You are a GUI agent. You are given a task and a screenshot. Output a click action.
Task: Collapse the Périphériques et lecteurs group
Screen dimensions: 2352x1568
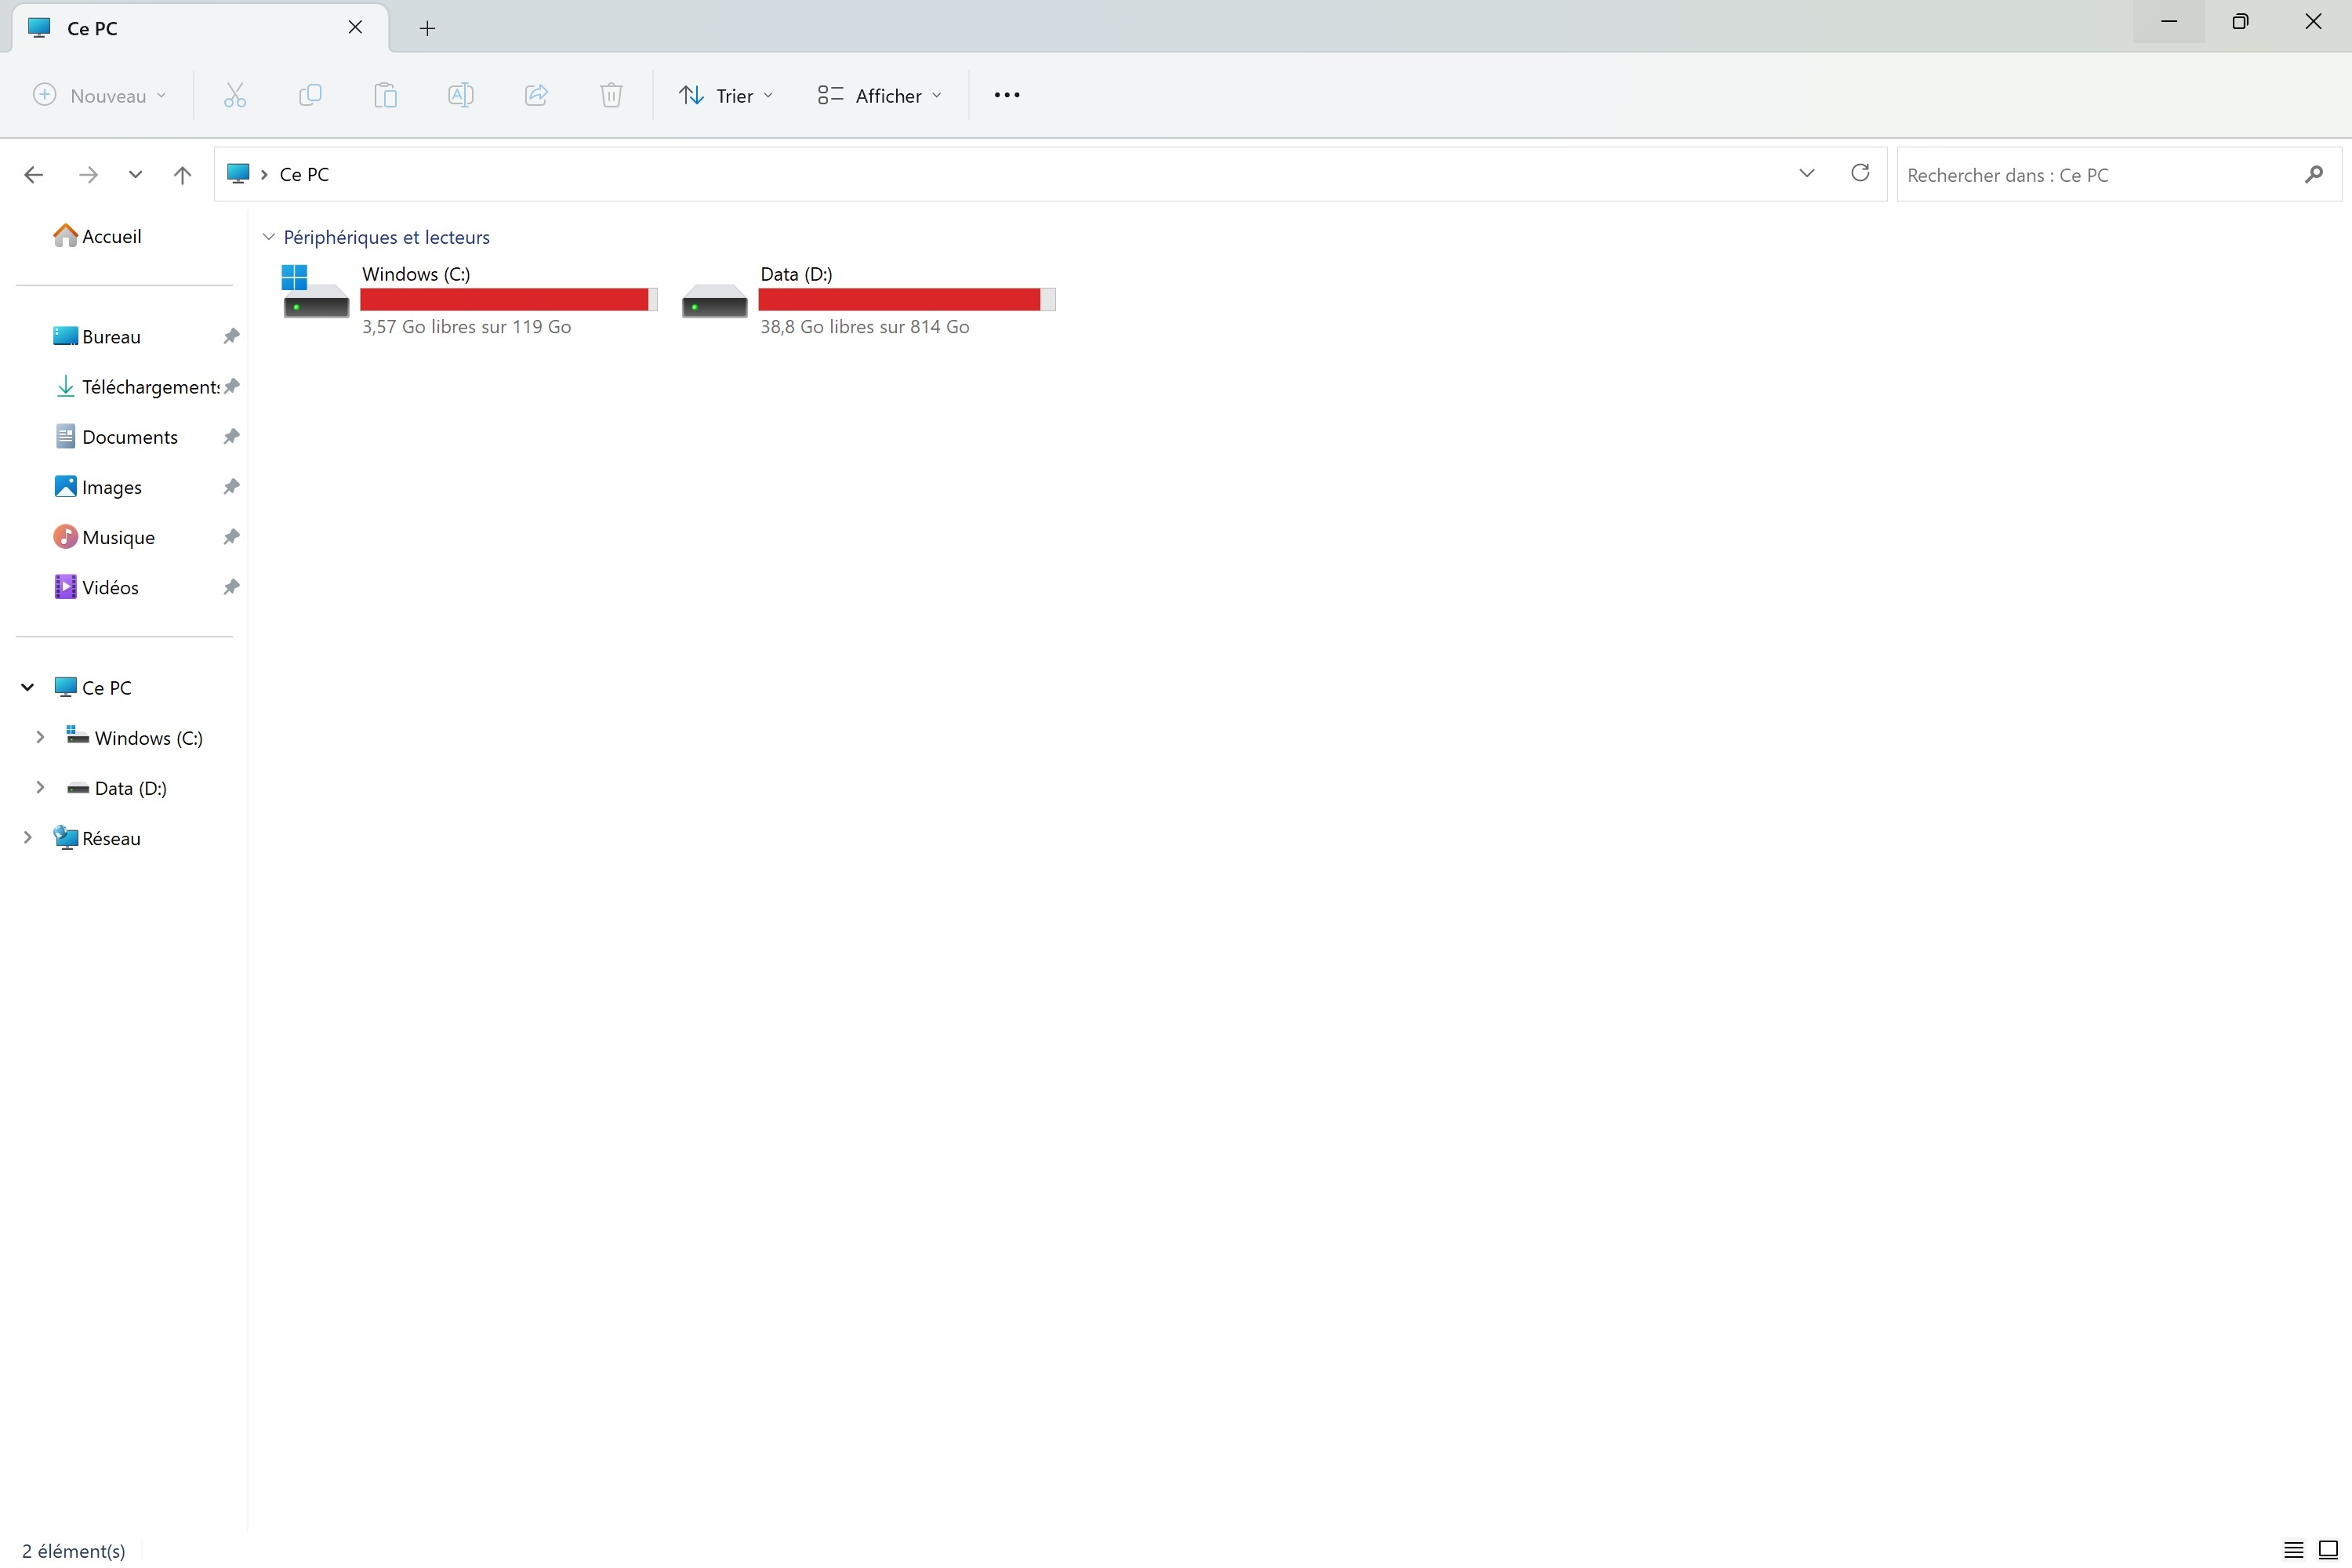268,237
